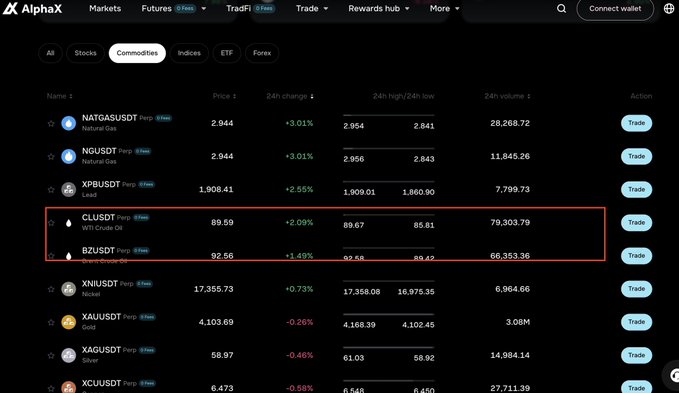The width and height of the screenshot is (679, 393).
Task: Sort by 24h volume column arrows
Action: pyautogui.click(x=528, y=96)
